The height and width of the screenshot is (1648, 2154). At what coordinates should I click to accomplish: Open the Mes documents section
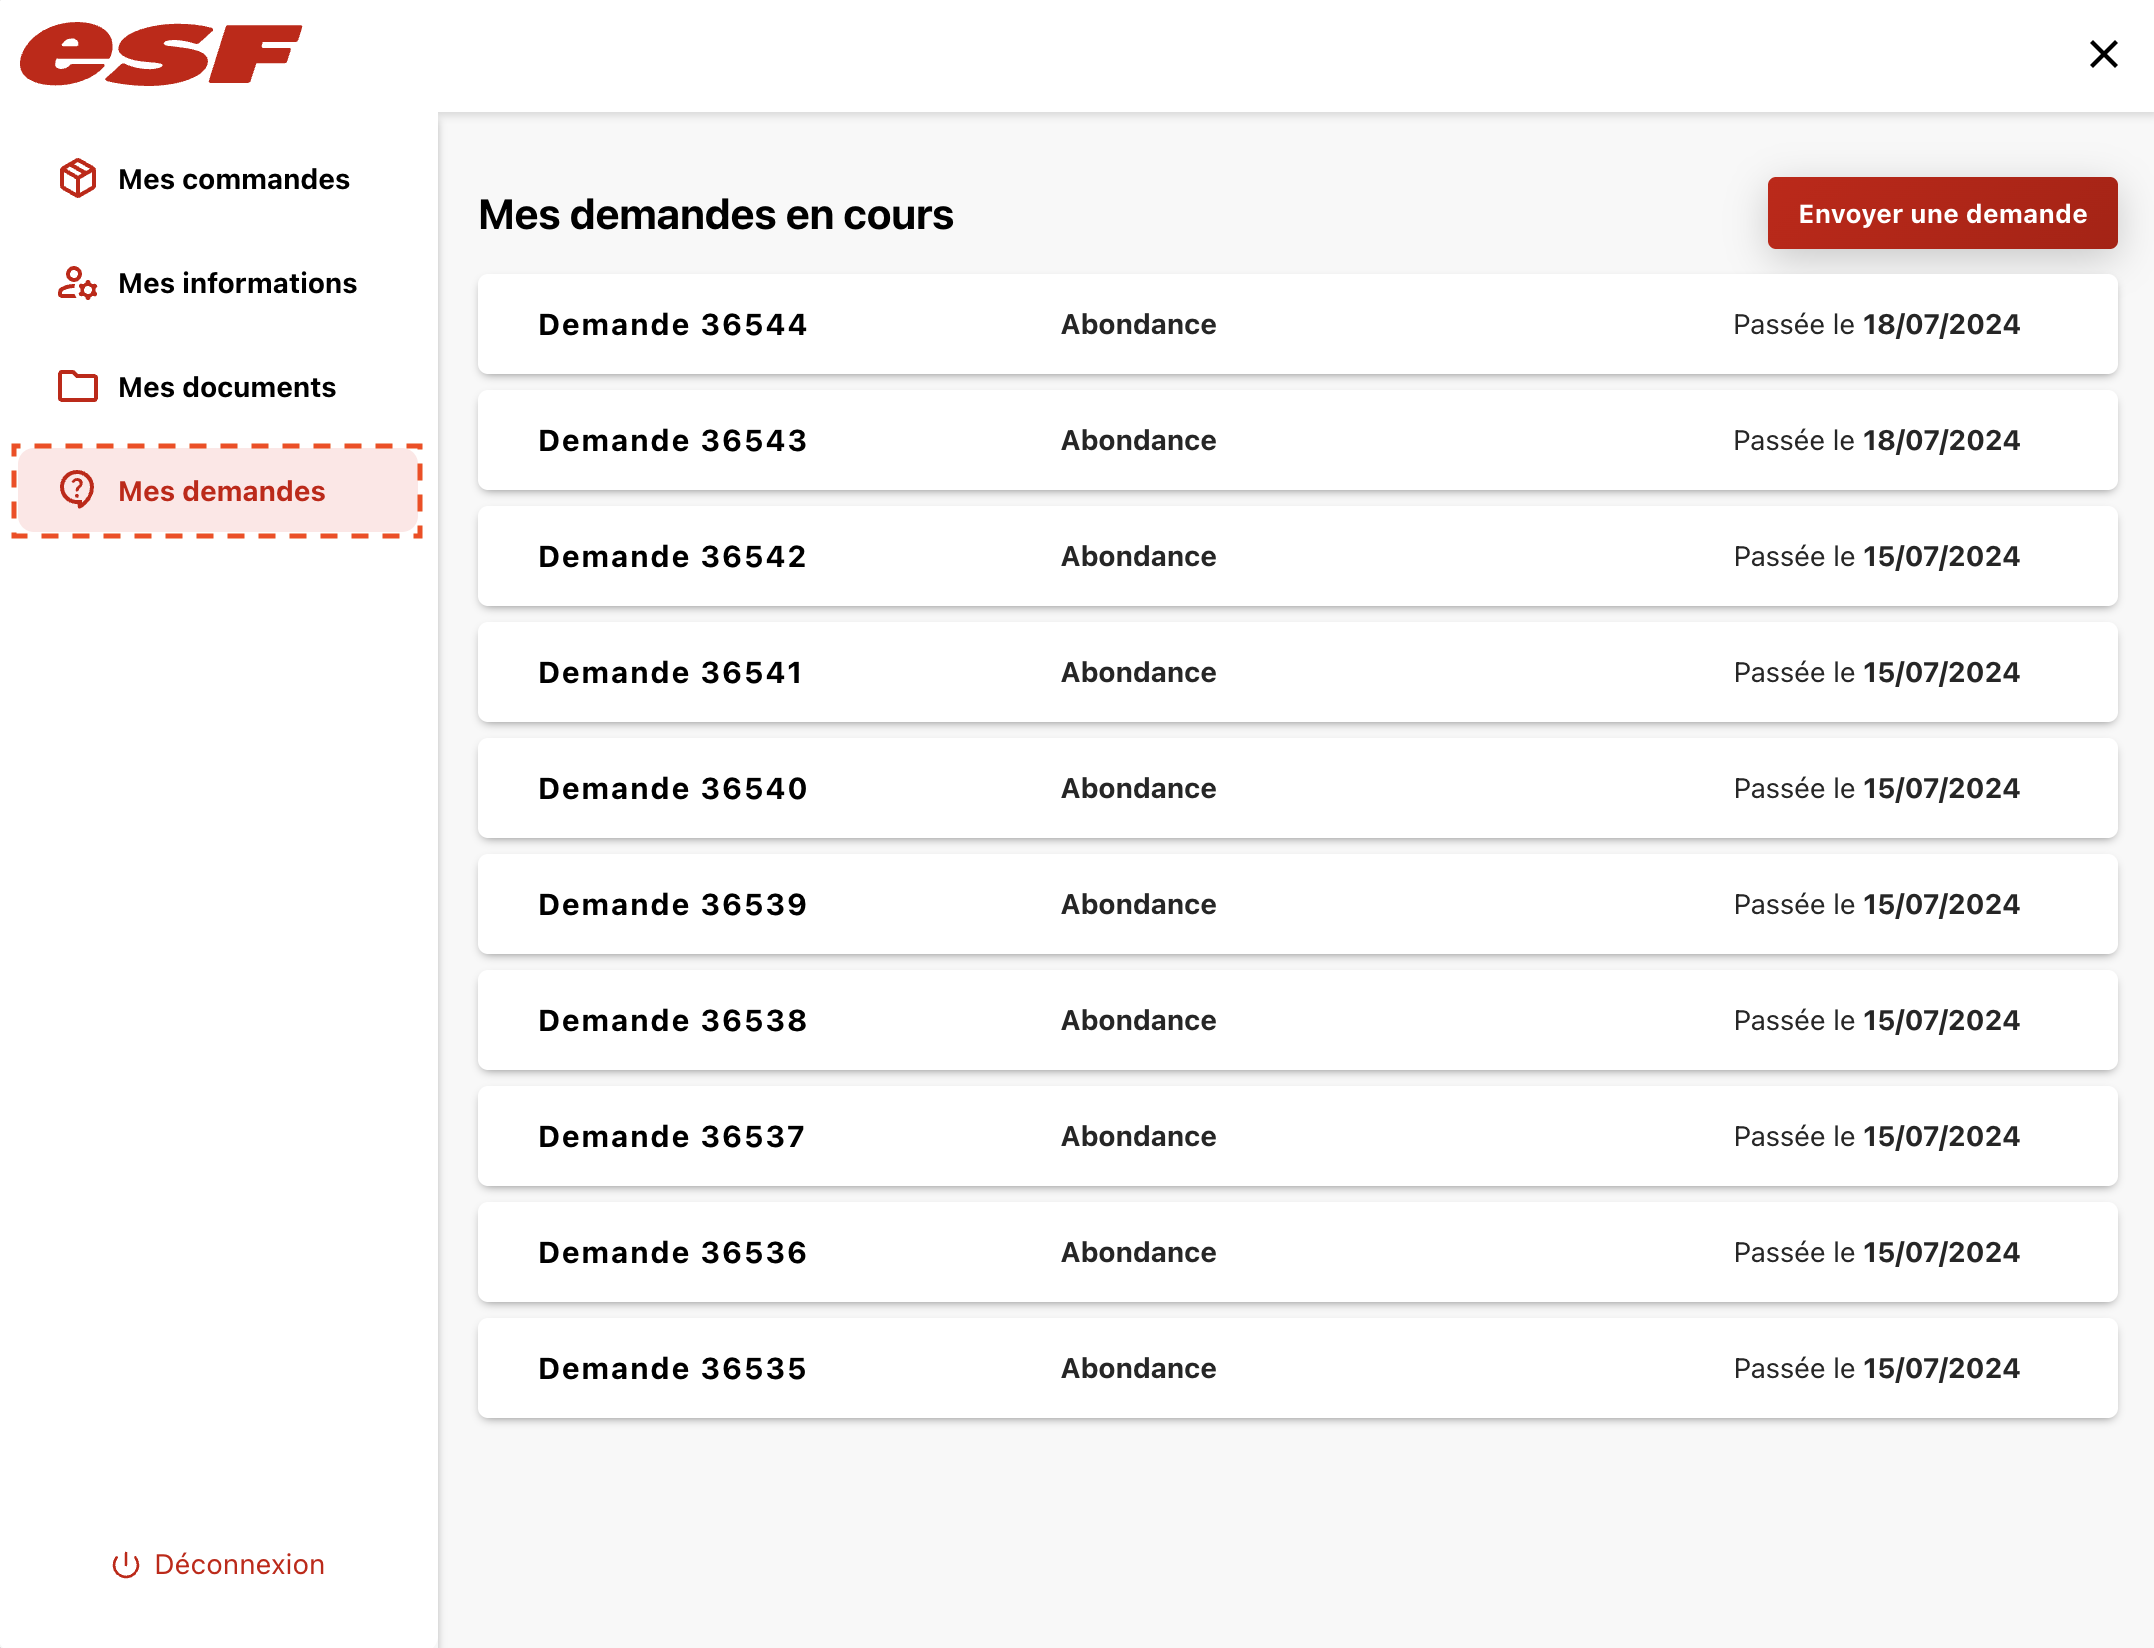tap(227, 387)
